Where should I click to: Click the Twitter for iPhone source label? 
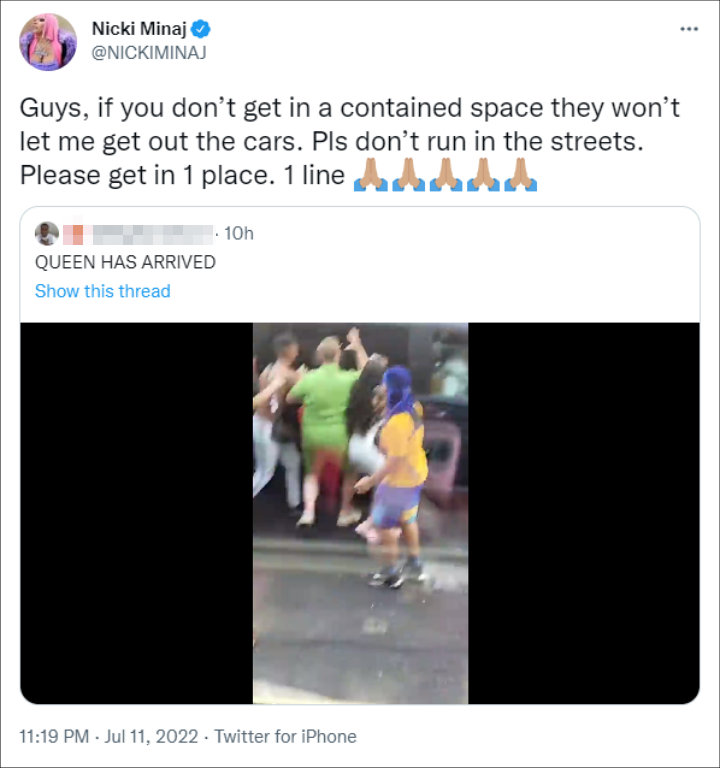coord(285,736)
